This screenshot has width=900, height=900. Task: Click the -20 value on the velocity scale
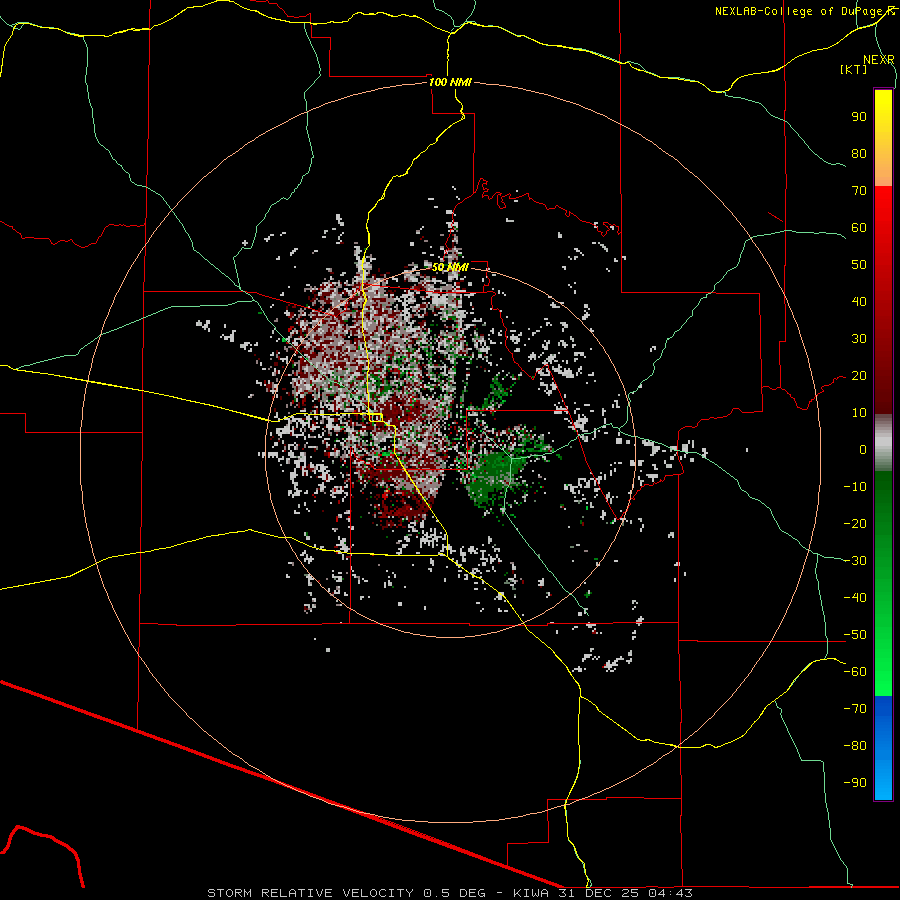coord(855,524)
